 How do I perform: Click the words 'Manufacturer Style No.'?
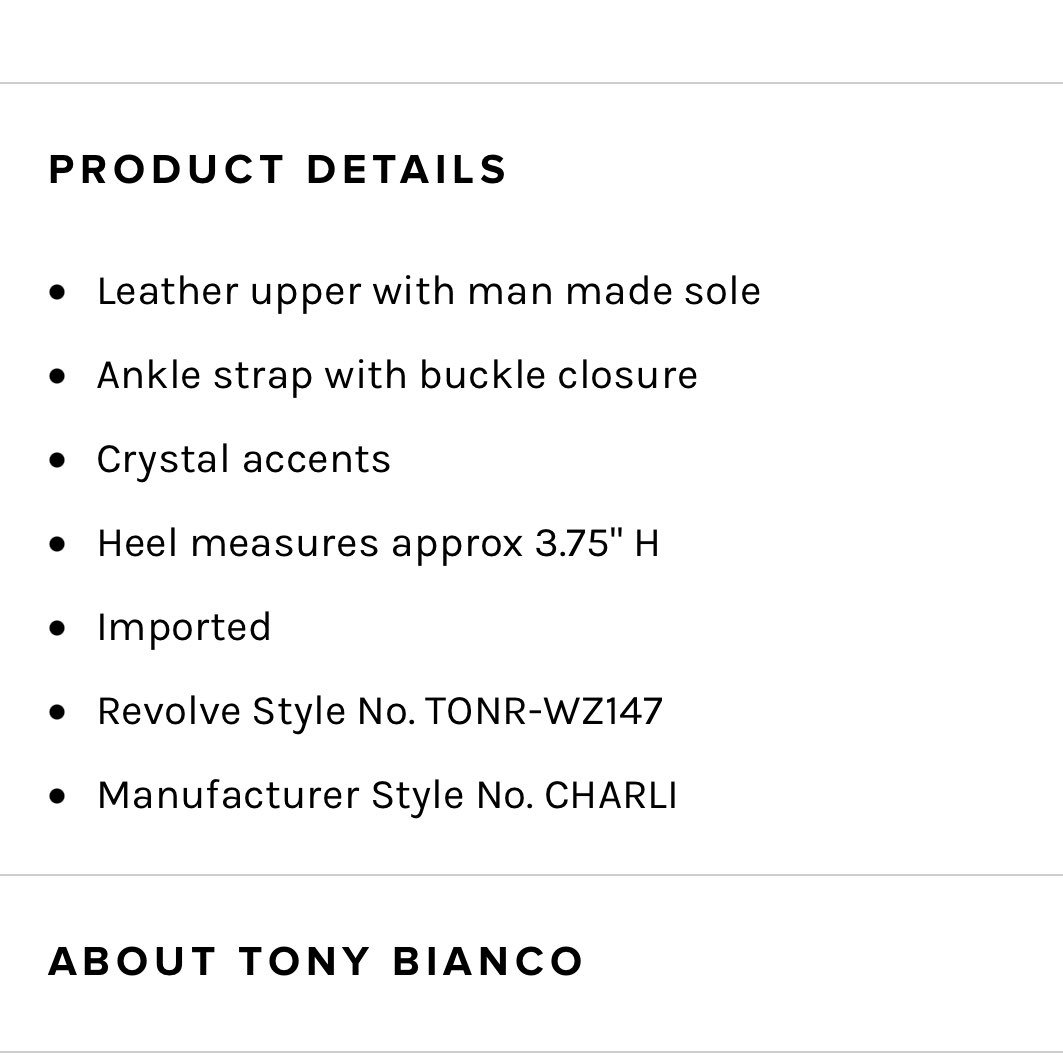(x=315, y=797)
